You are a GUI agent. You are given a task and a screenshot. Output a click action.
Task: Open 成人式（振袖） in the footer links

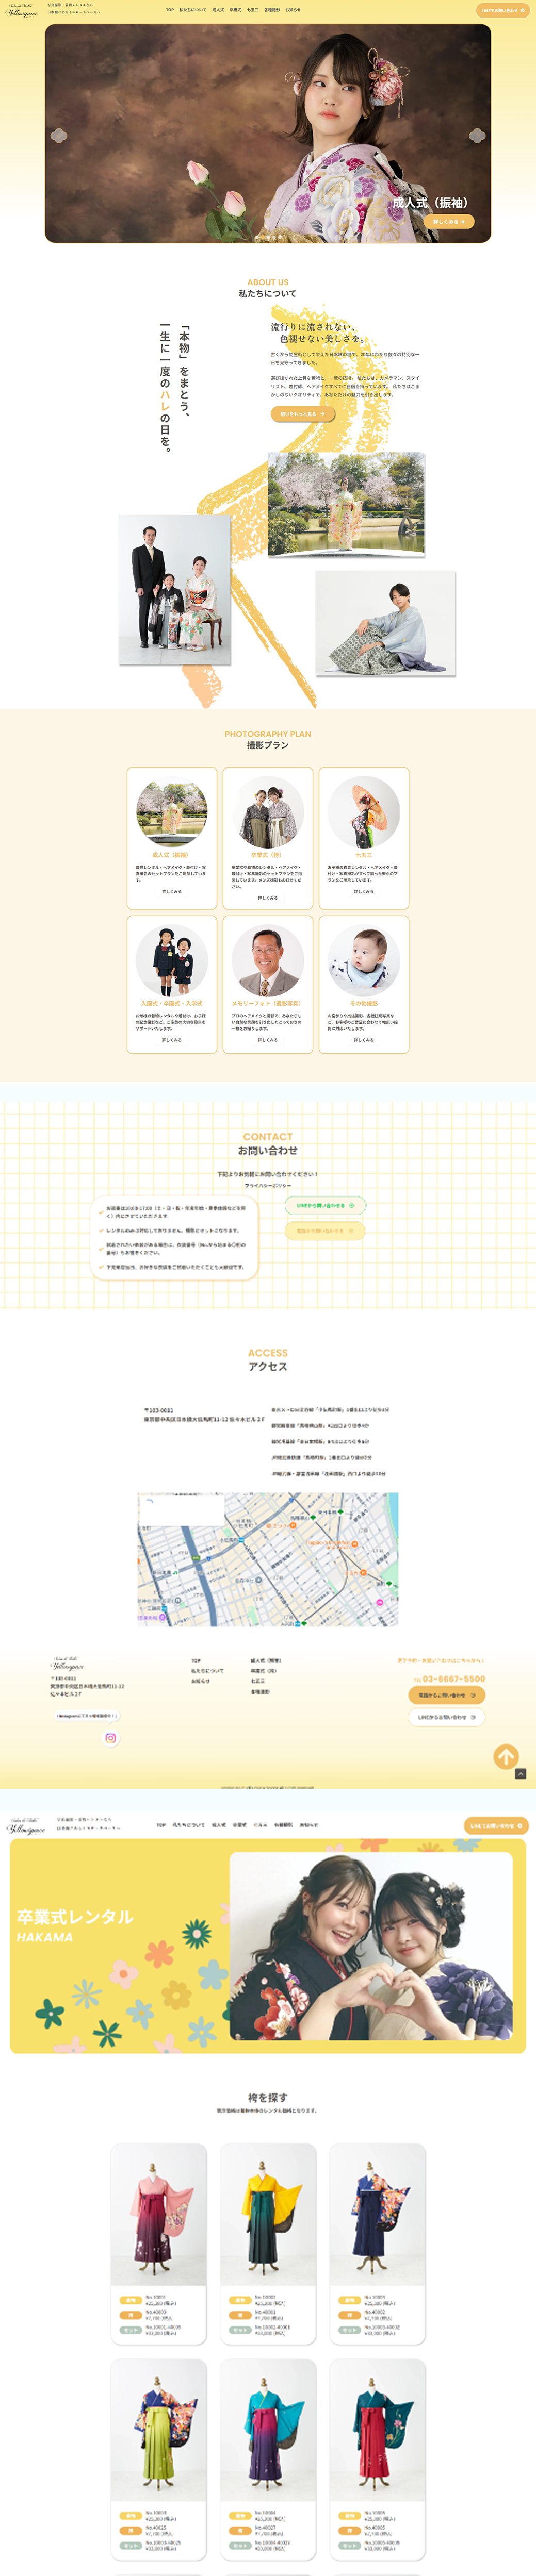pos(266,1660)
